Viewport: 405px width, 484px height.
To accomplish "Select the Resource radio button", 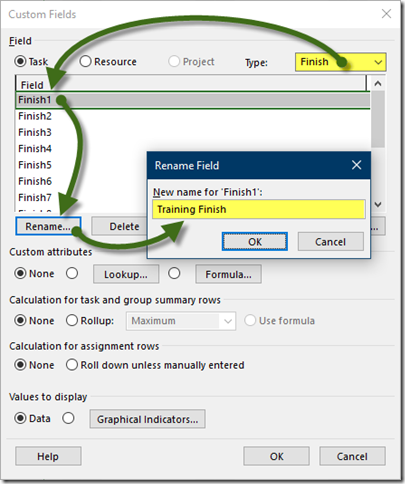I will point(85,62).
